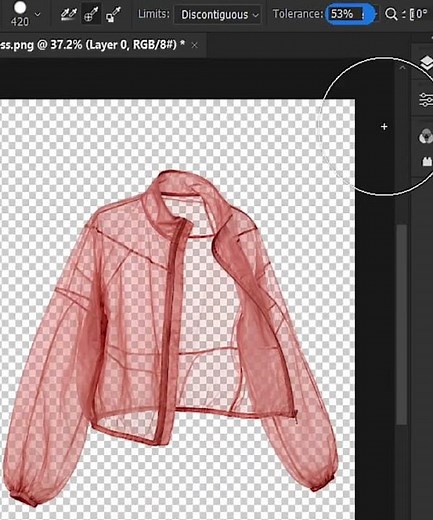
Task: Click the canvas vertical scrollbar thumb
Action: (402, 325)
